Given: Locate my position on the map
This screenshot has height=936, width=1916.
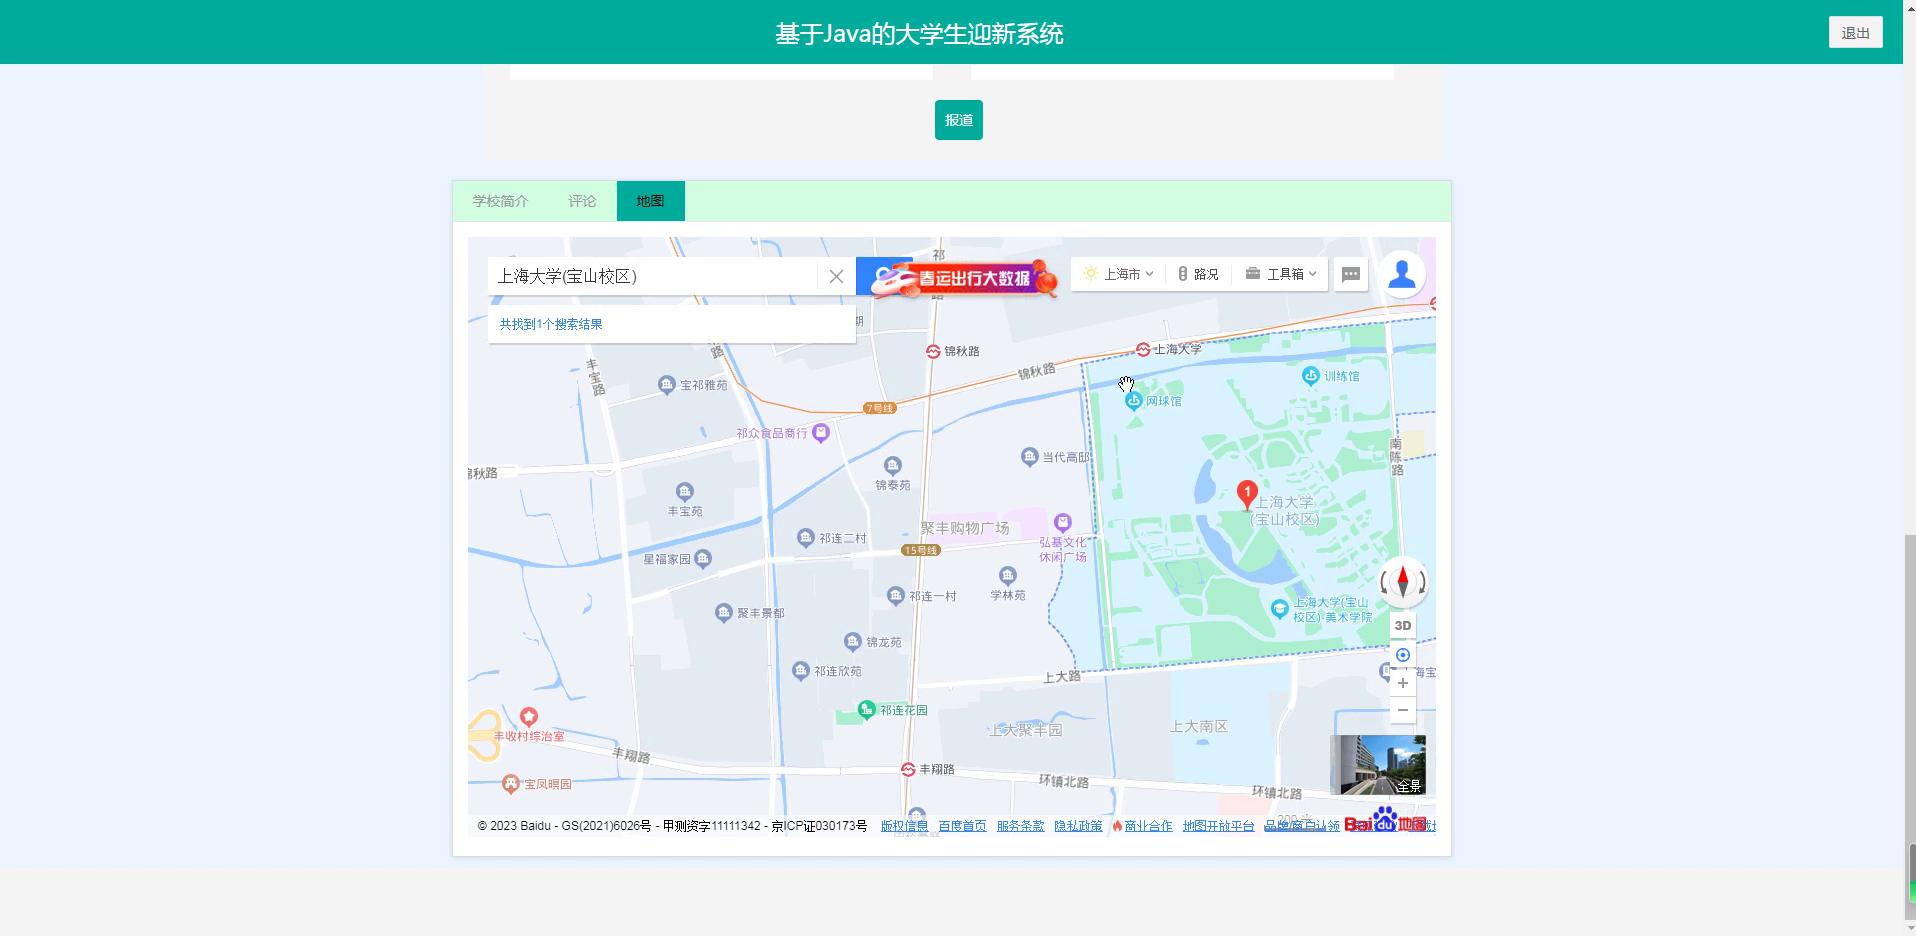Looking at the screenshot, I should (1403, 655).
